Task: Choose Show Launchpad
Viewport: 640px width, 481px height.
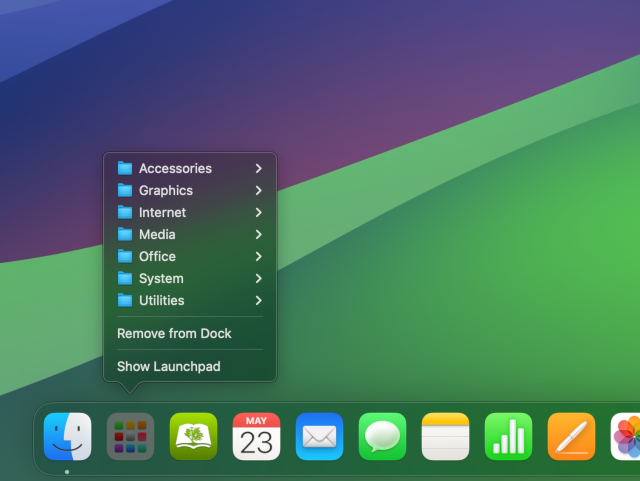Action: click(x=190, y=366)
